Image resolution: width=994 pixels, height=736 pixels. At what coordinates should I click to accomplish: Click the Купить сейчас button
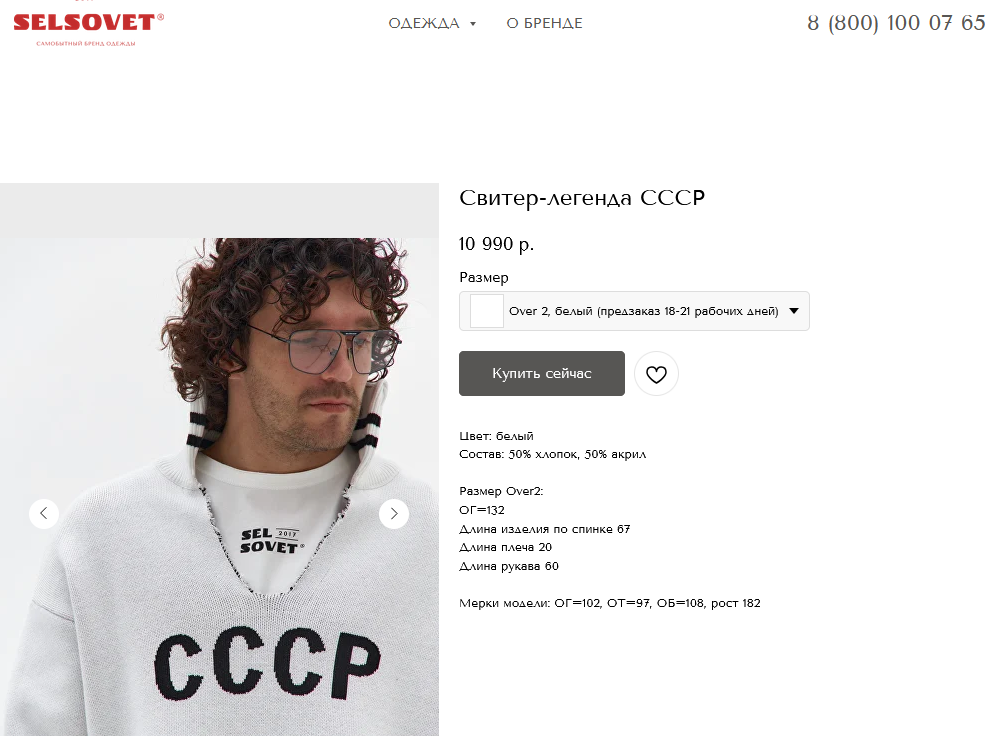tap(542, 373)
